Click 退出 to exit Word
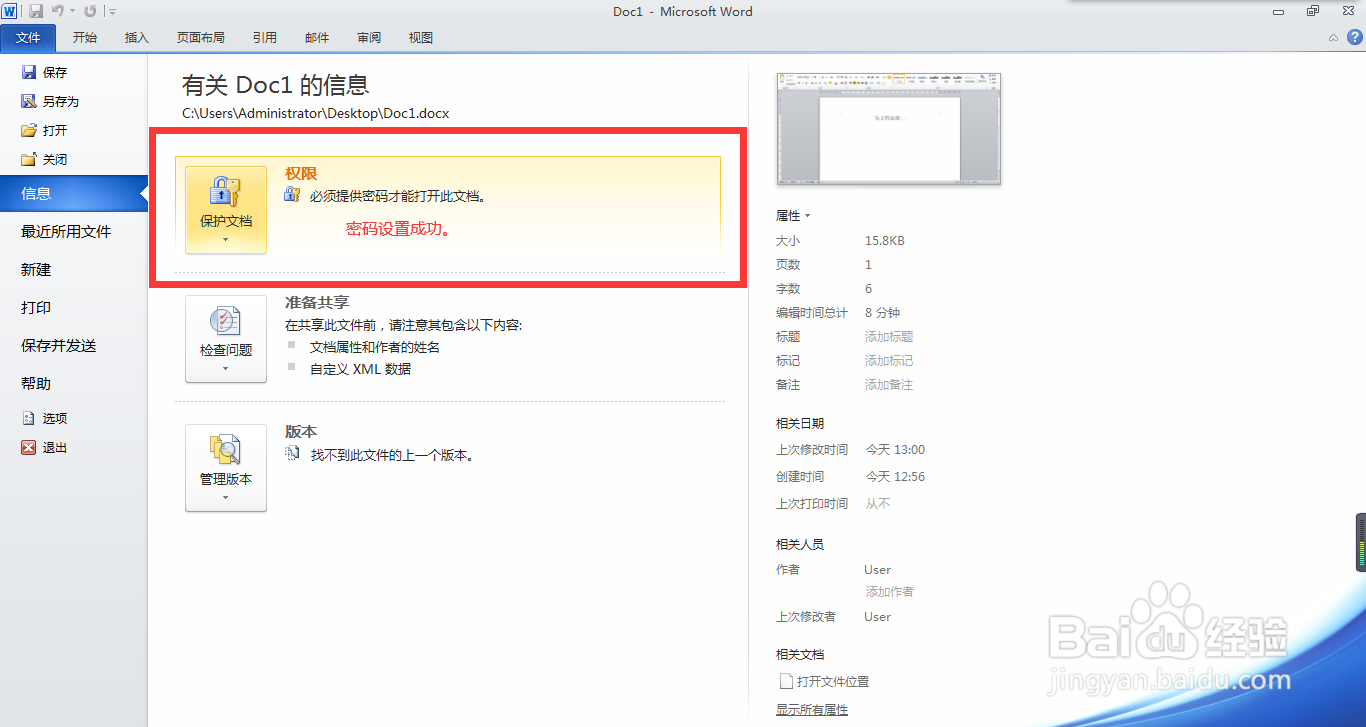 coord(44,447)
